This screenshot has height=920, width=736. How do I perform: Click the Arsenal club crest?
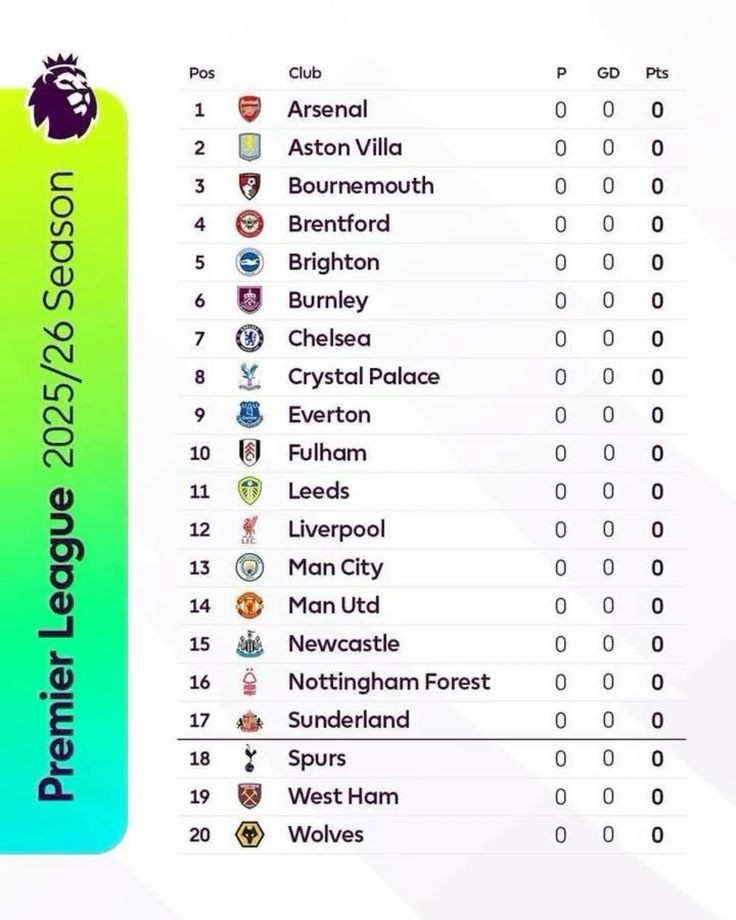coord(249,110)
